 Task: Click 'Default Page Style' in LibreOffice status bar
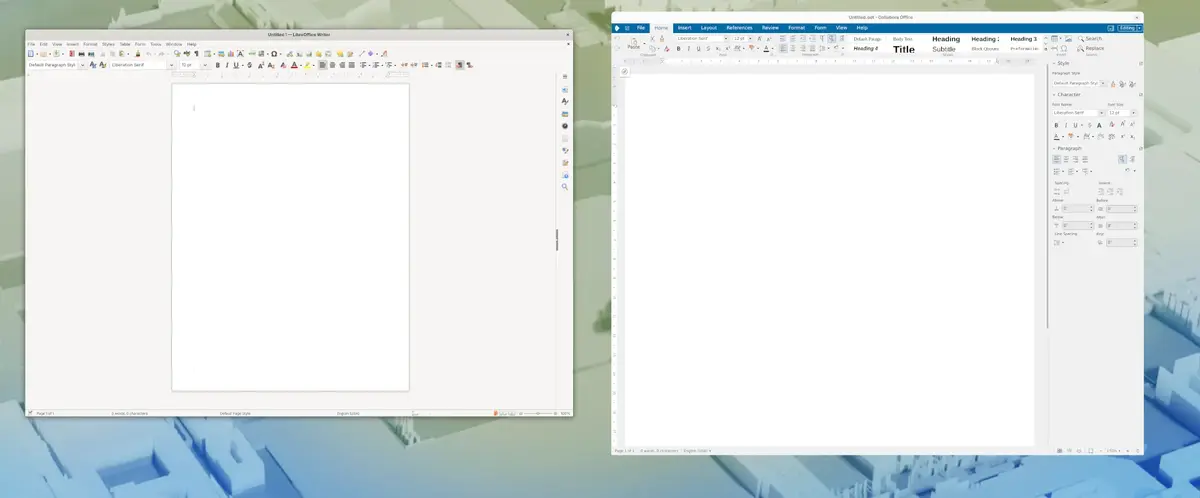236,413
